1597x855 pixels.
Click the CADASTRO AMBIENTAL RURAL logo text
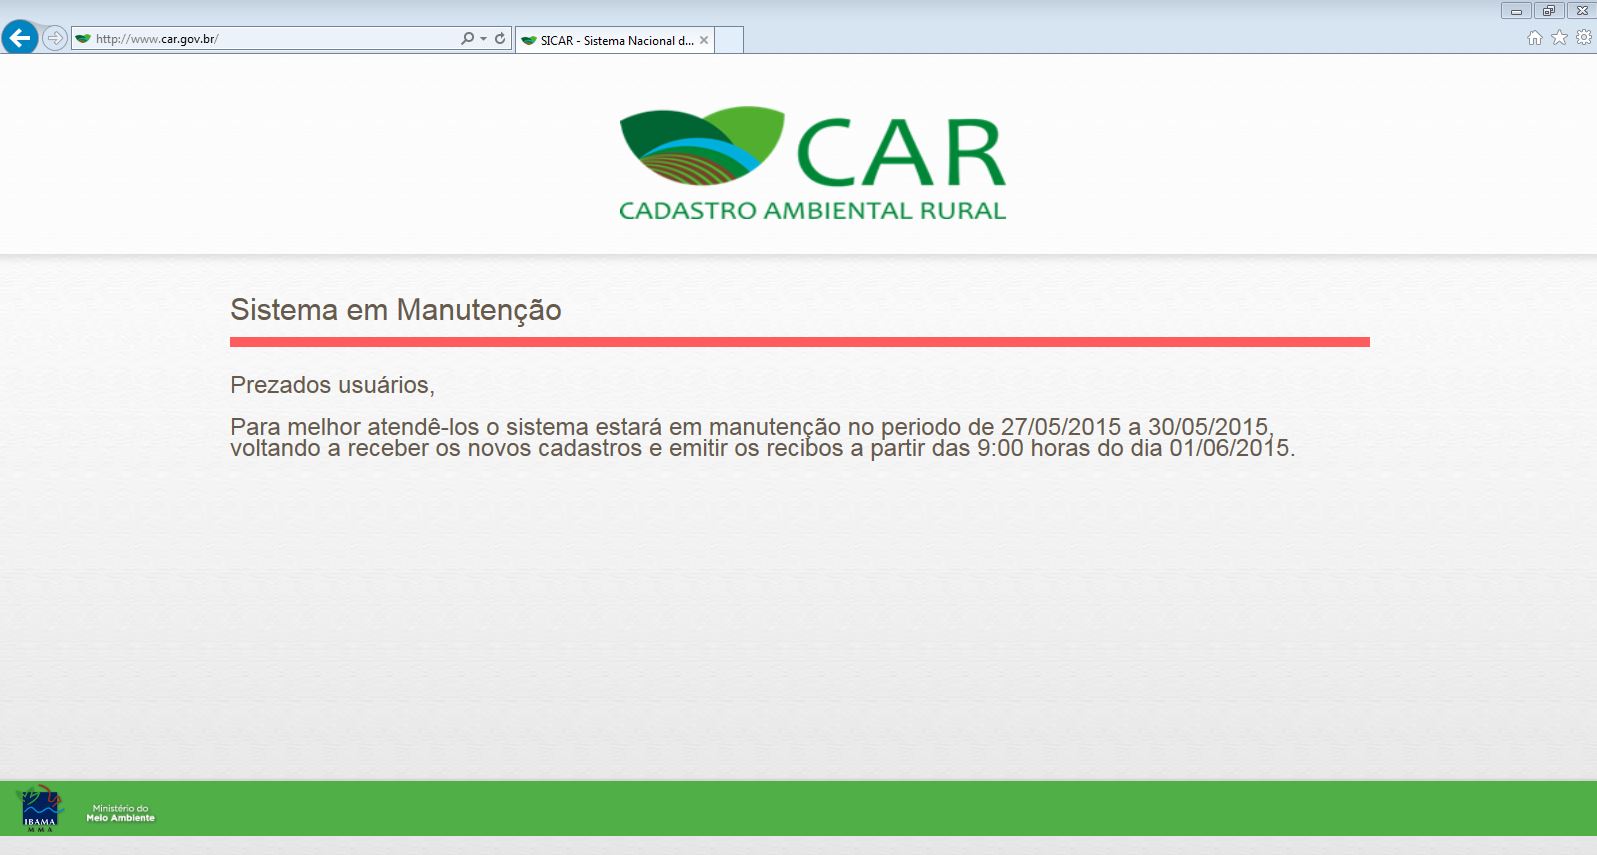click(x=812, y=211)
